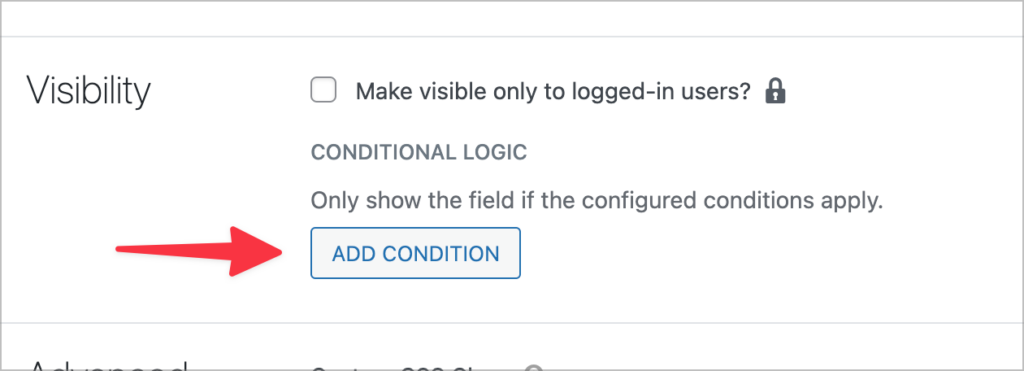Click the red arrow pointing to Add Condition
The width and height of the screenshot is (1024, 371).
pyautogui.click(x=199, y=251)
